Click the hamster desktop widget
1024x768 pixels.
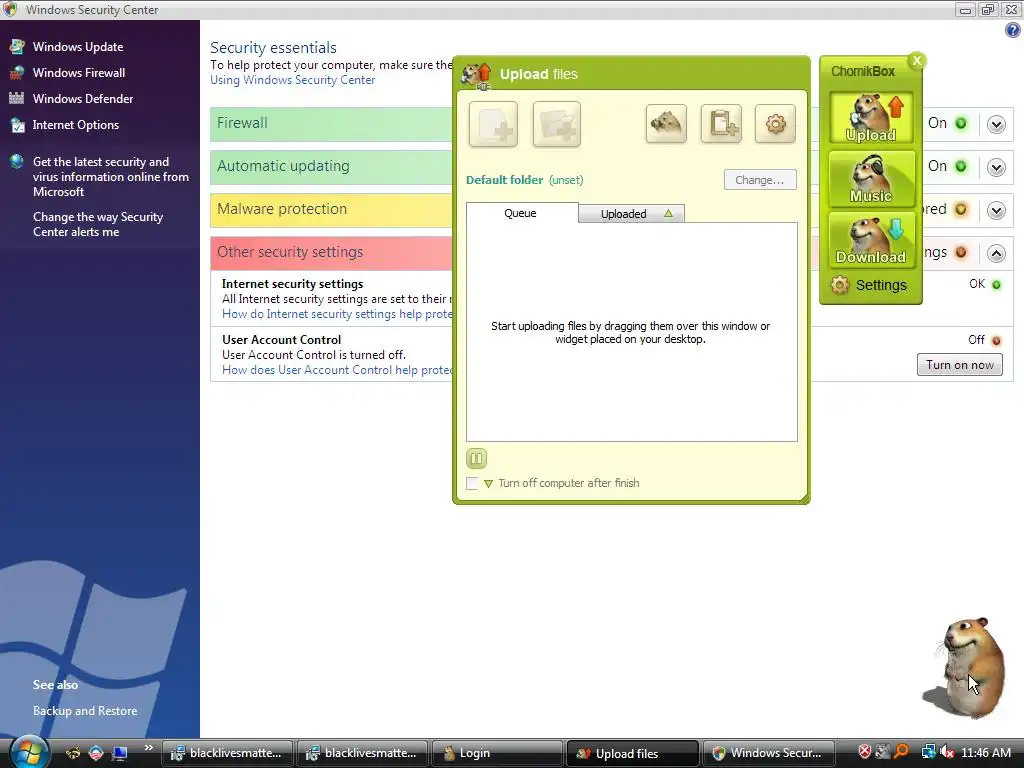964,666
